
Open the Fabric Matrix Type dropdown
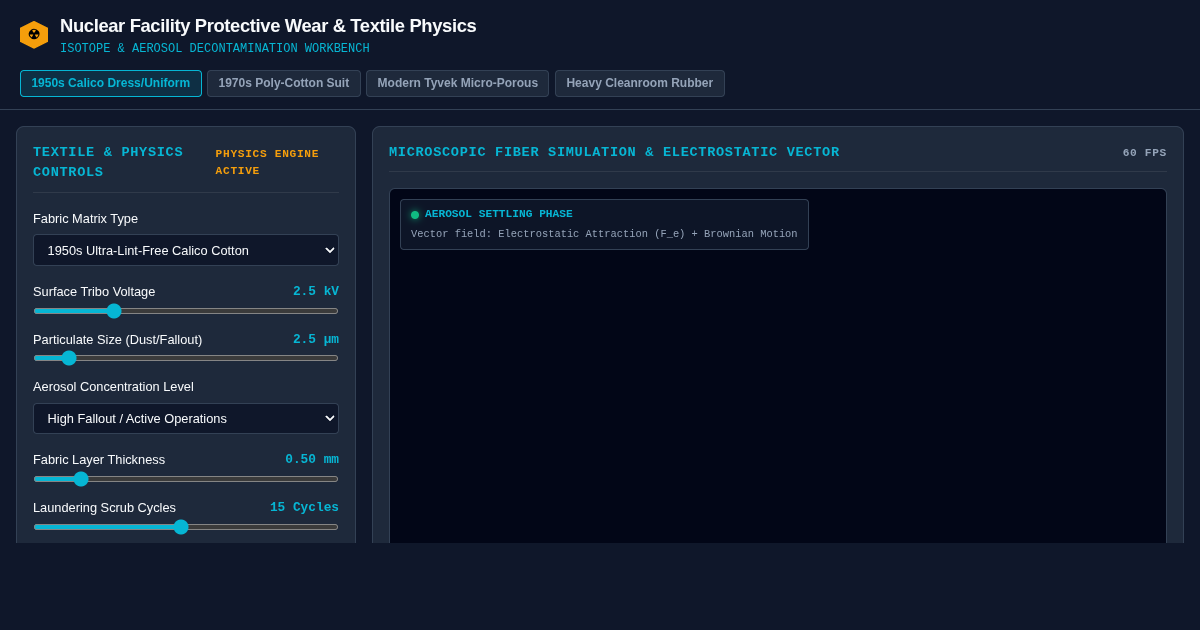point(186,250)
